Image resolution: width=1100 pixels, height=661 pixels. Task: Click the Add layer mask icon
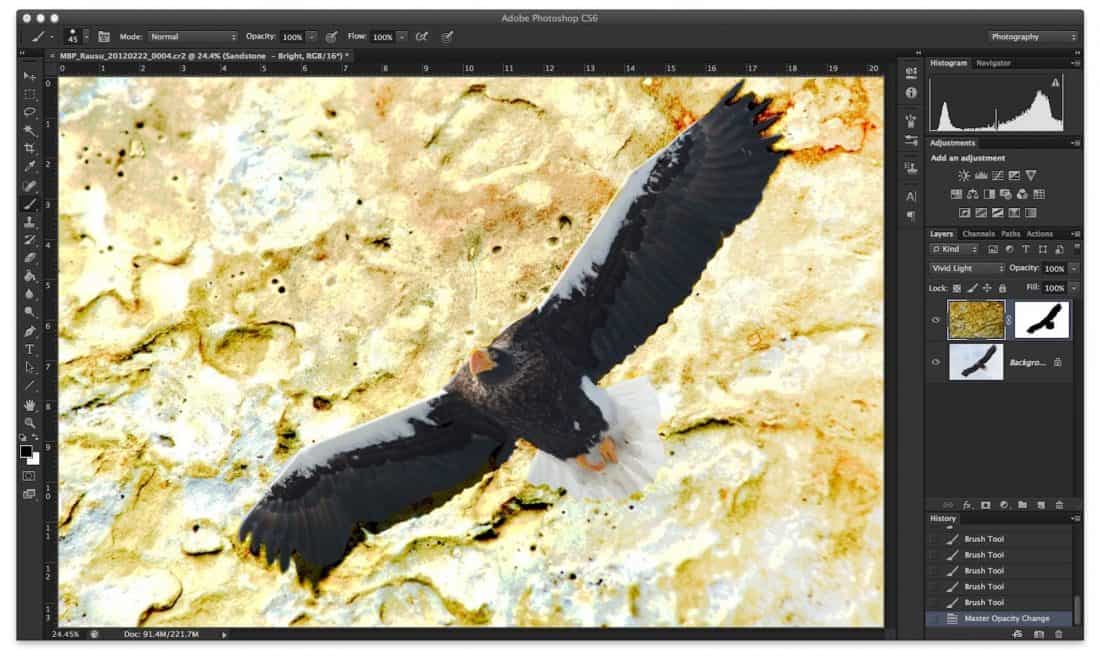point(985,506)
